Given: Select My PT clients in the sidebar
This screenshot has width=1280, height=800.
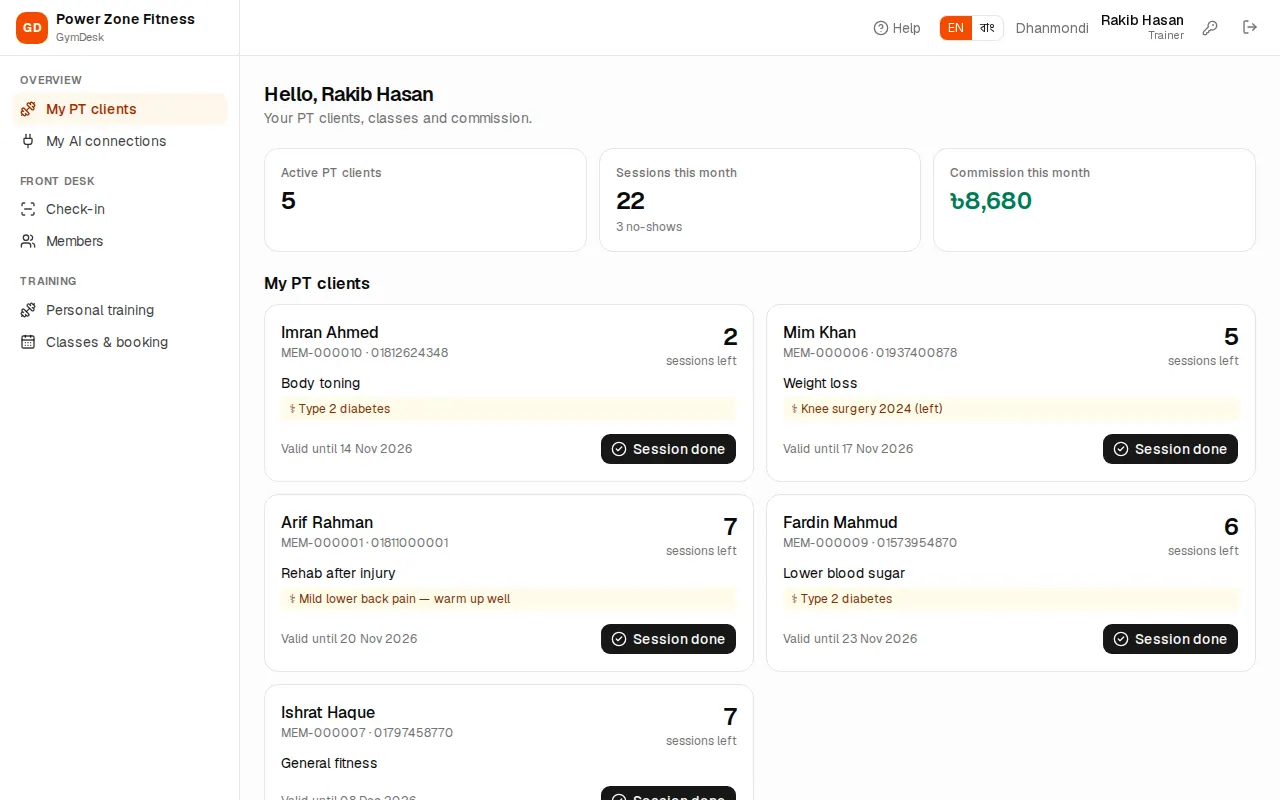Looking at the screenshot, I should pyautogui.click(x=120, y=109).
